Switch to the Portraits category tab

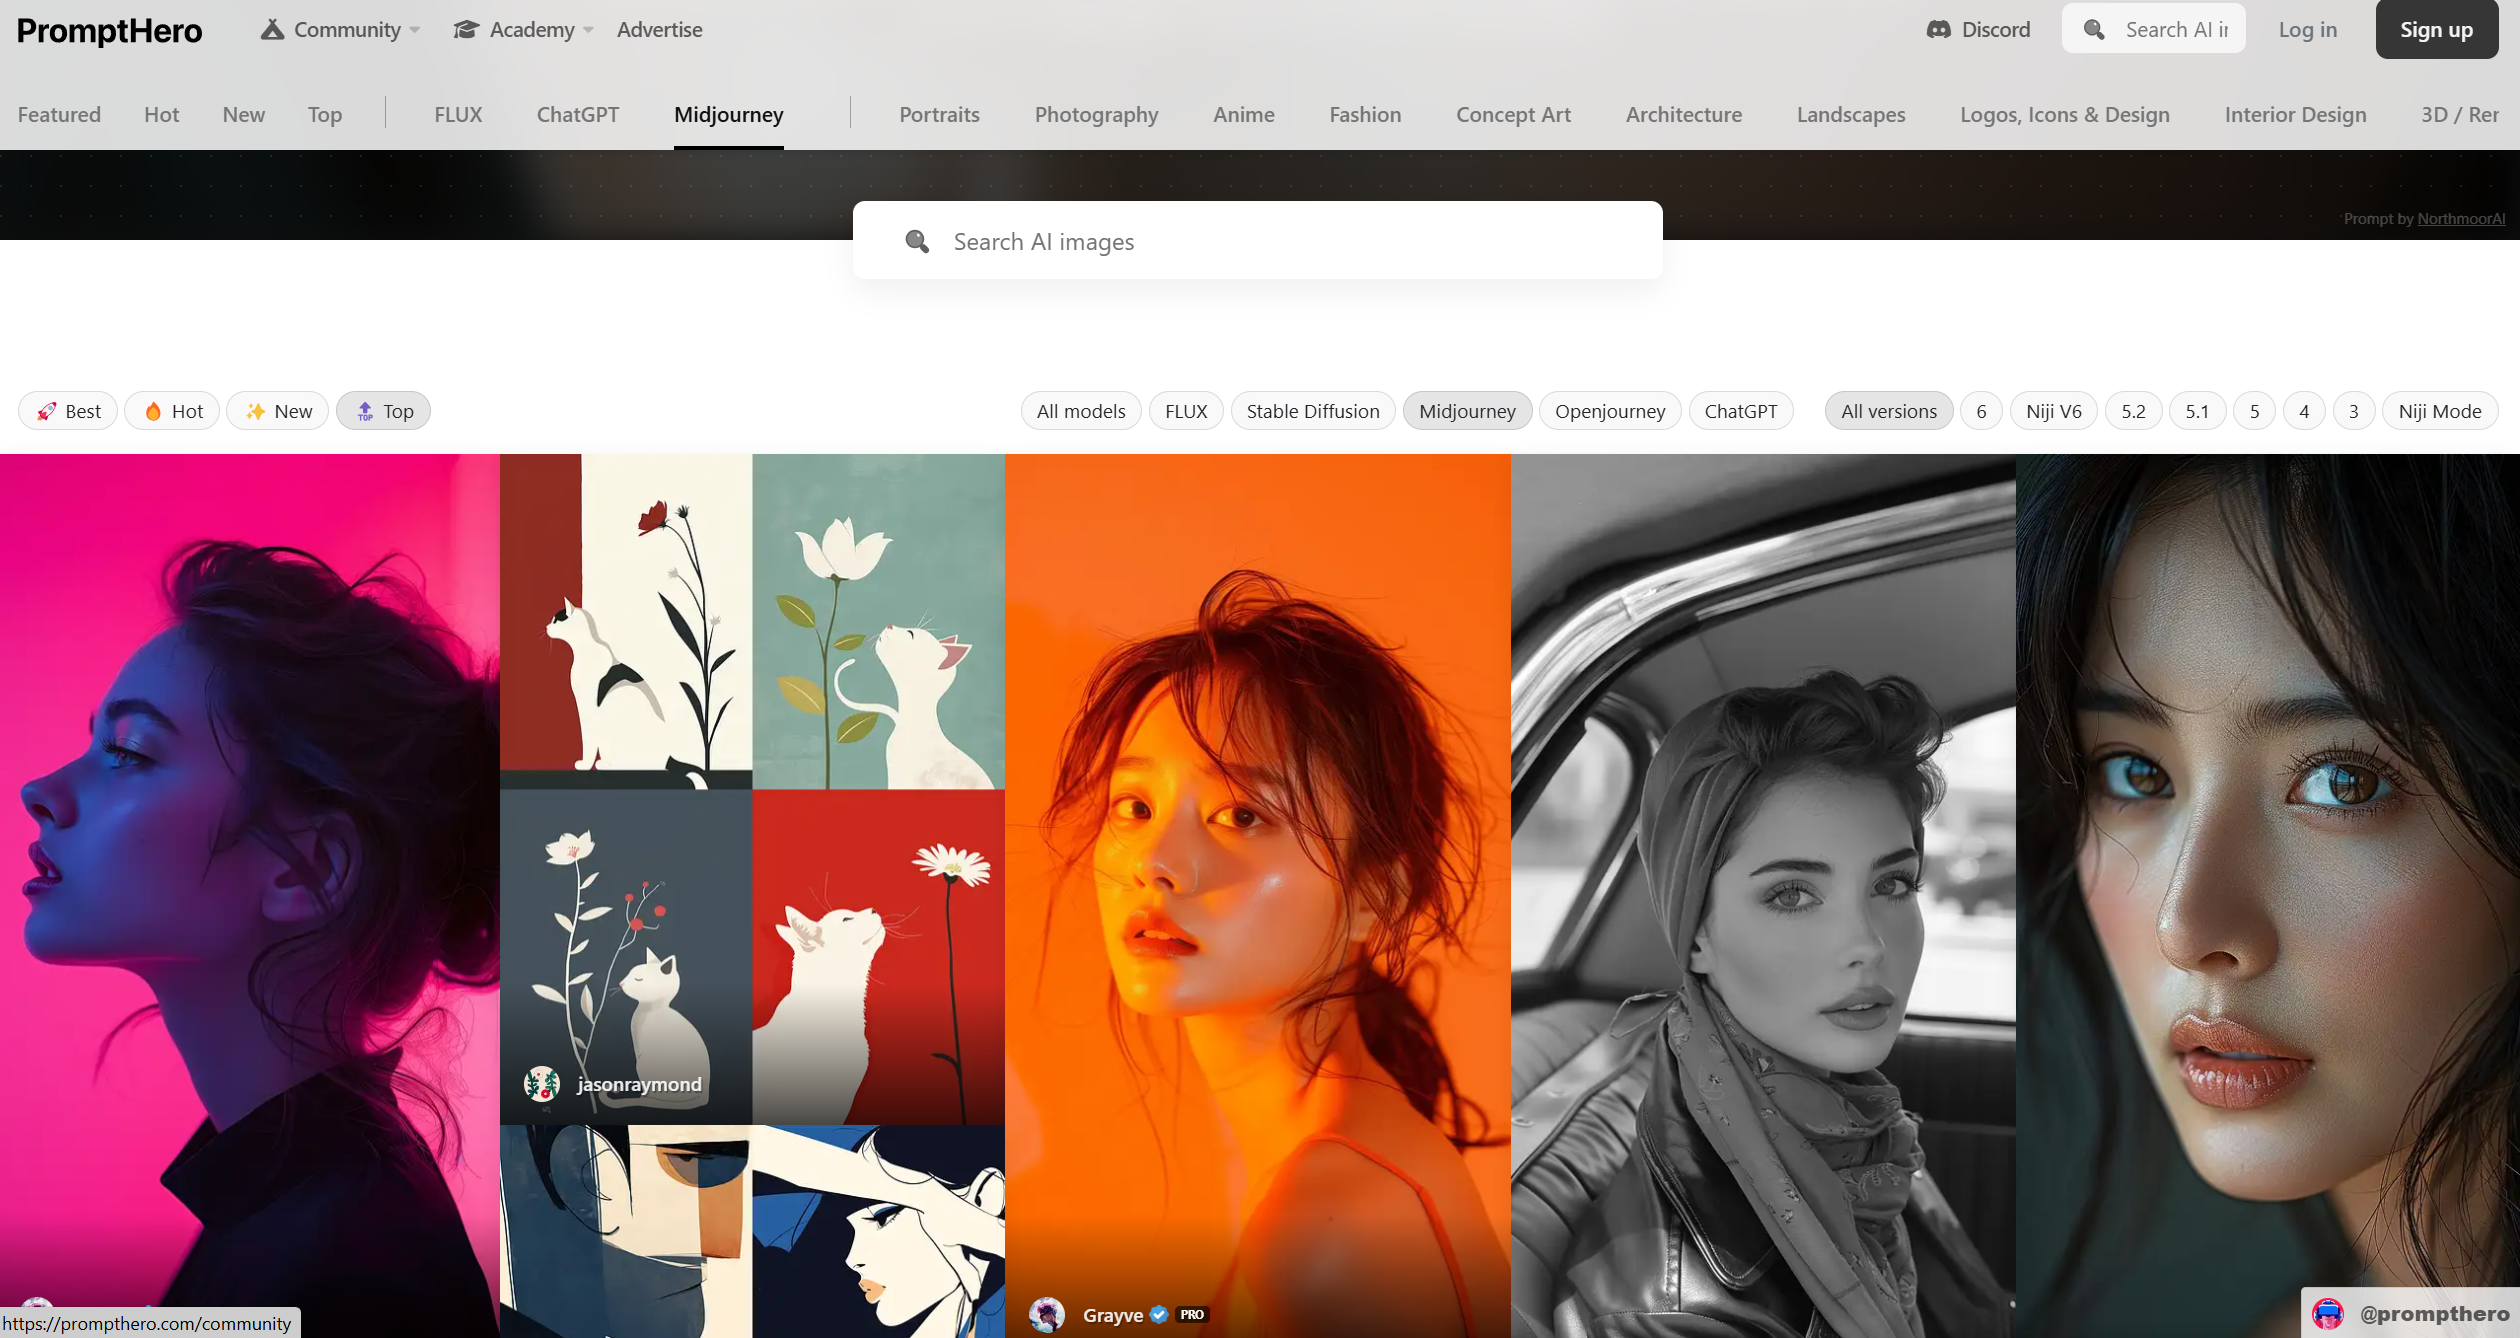pos(939,115)
